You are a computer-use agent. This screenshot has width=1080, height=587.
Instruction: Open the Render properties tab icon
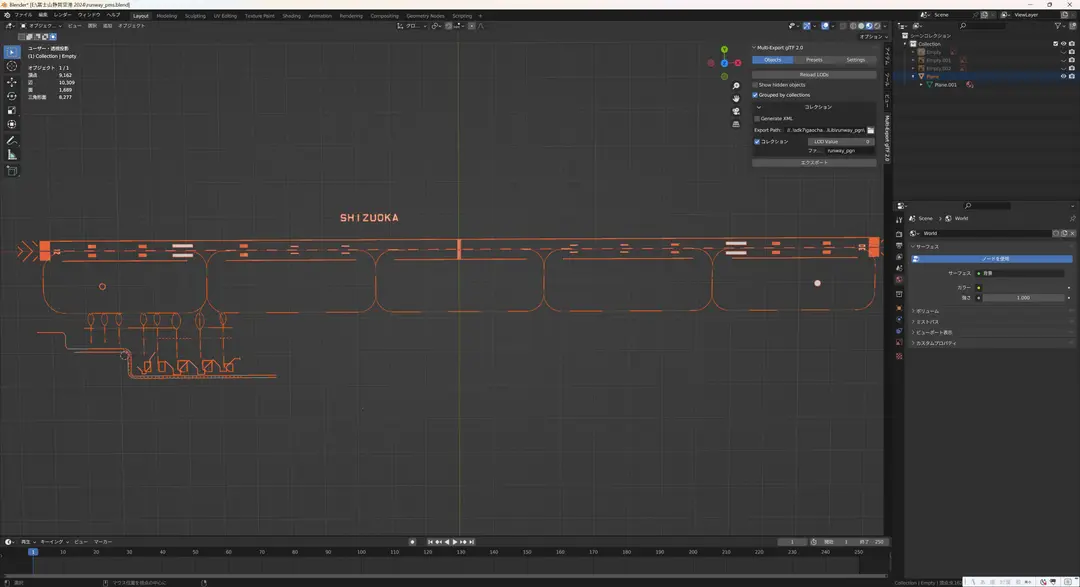(x=899, y=235)
